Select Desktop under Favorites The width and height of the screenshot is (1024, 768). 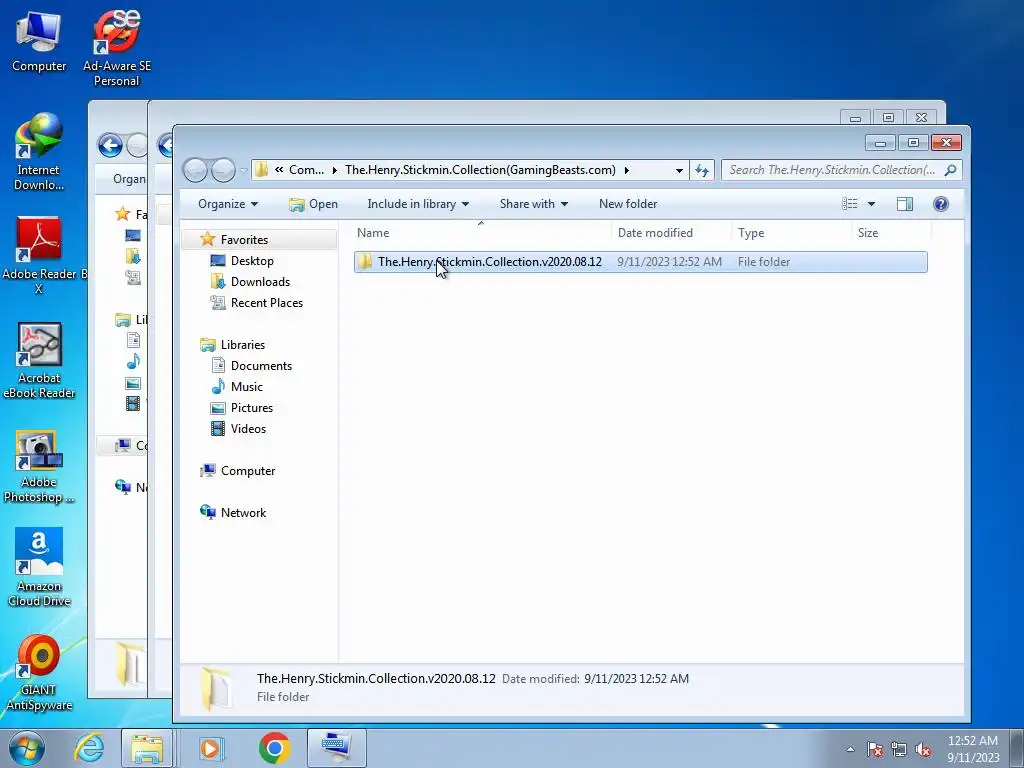pos(252,261)
